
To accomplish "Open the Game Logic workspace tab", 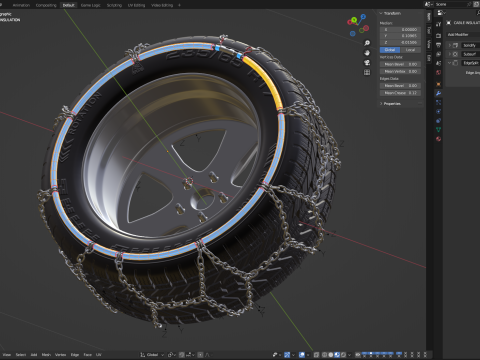I will 90,5.
